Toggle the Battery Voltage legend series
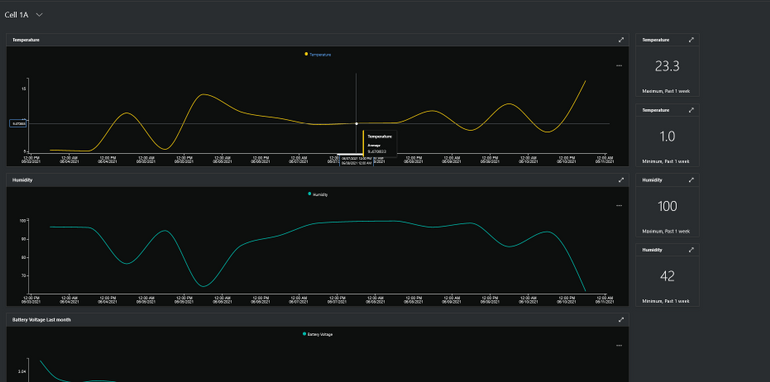 tap(318, 334)
